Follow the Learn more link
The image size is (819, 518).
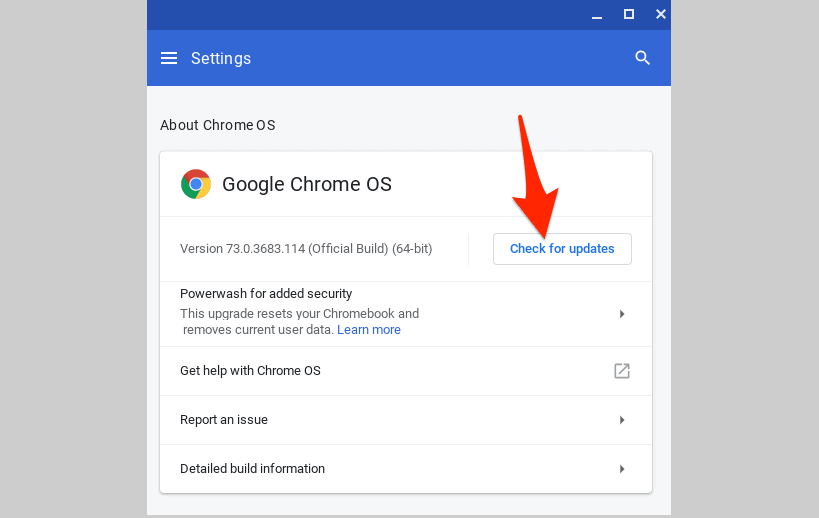tap(368, 330)
